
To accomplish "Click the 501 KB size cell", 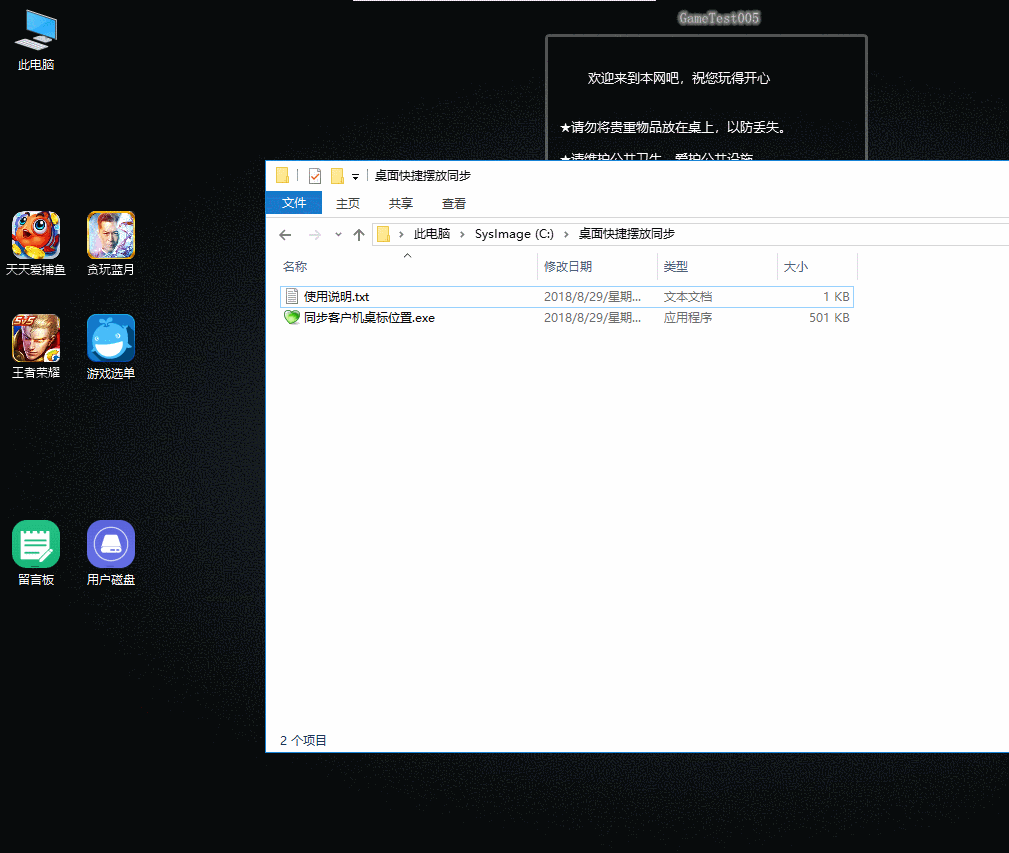I will coord(829,318).
